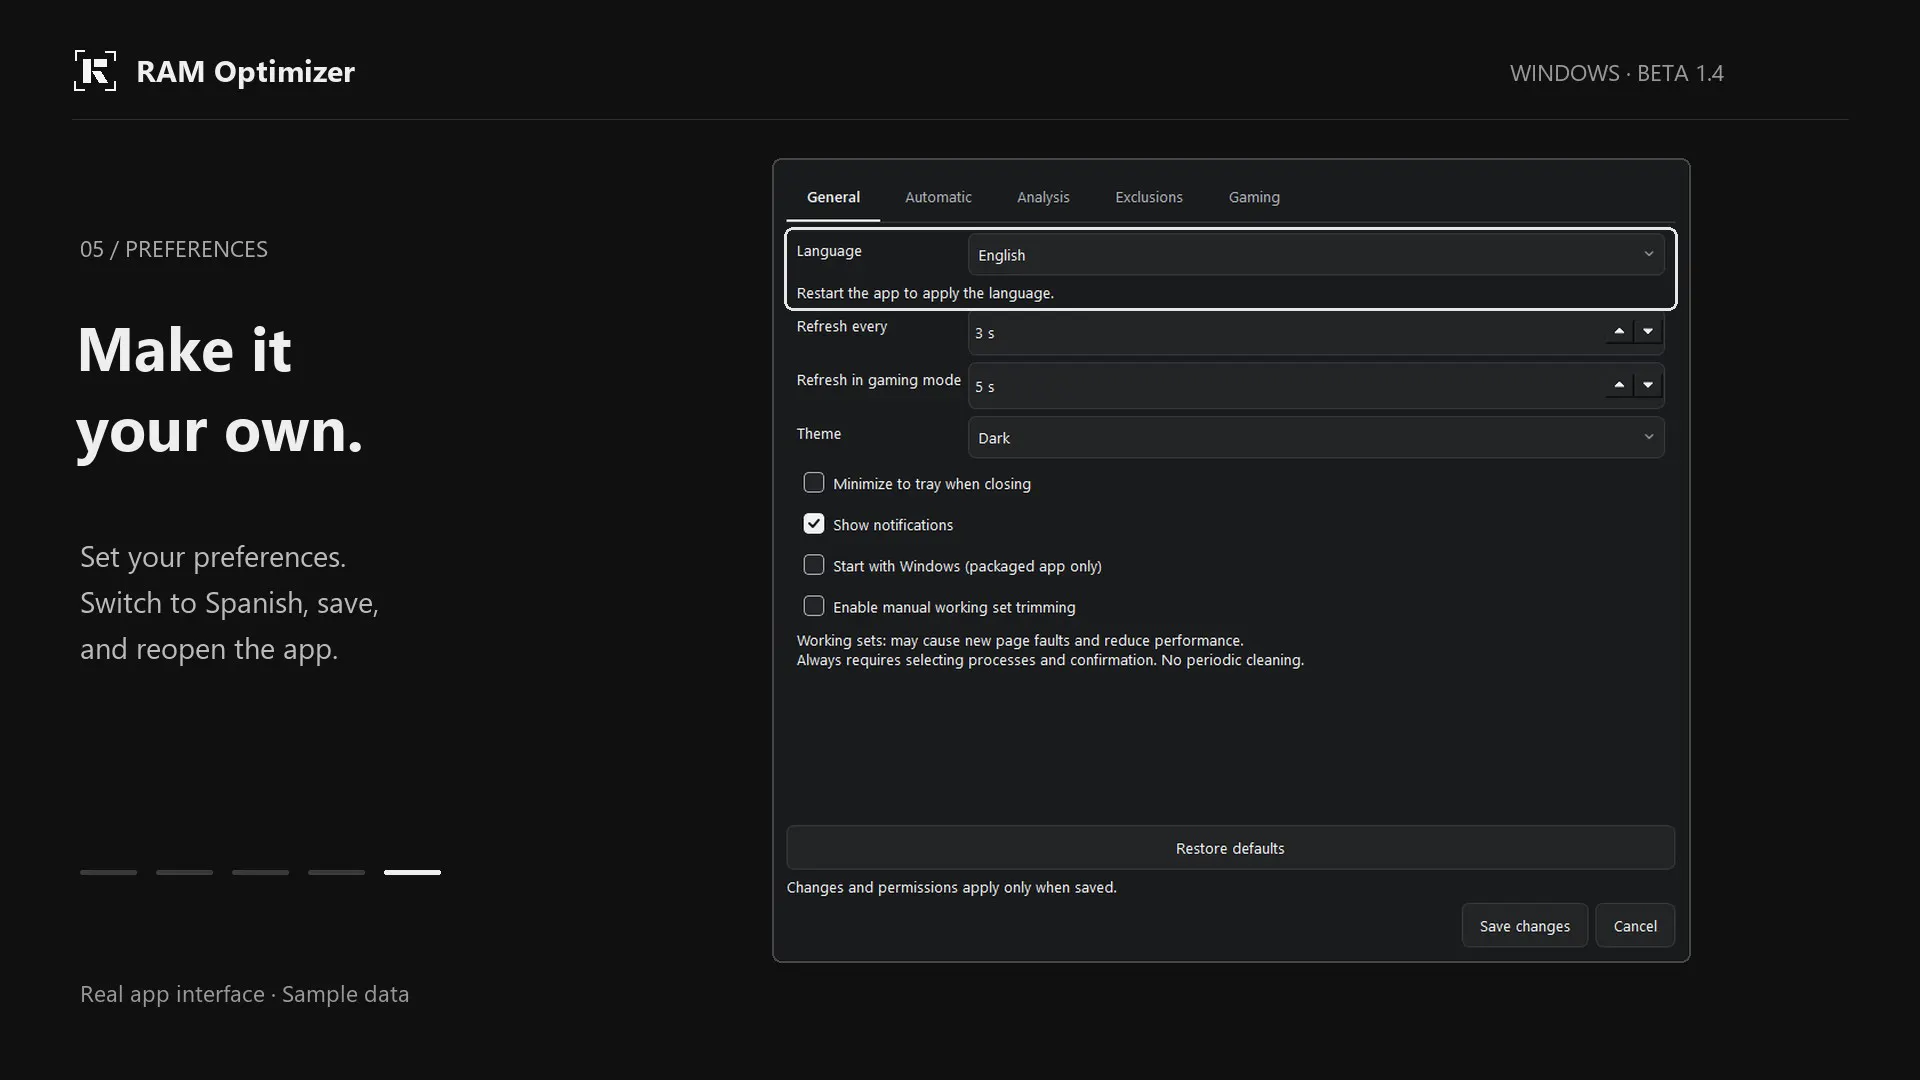Click Save changes button

(1524, 926)
